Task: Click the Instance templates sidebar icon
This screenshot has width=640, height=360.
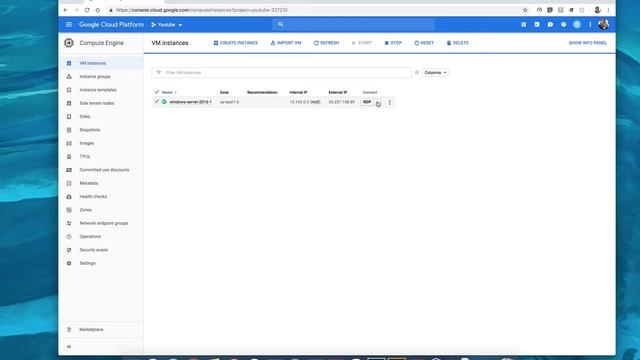Action: coord(69,90)
